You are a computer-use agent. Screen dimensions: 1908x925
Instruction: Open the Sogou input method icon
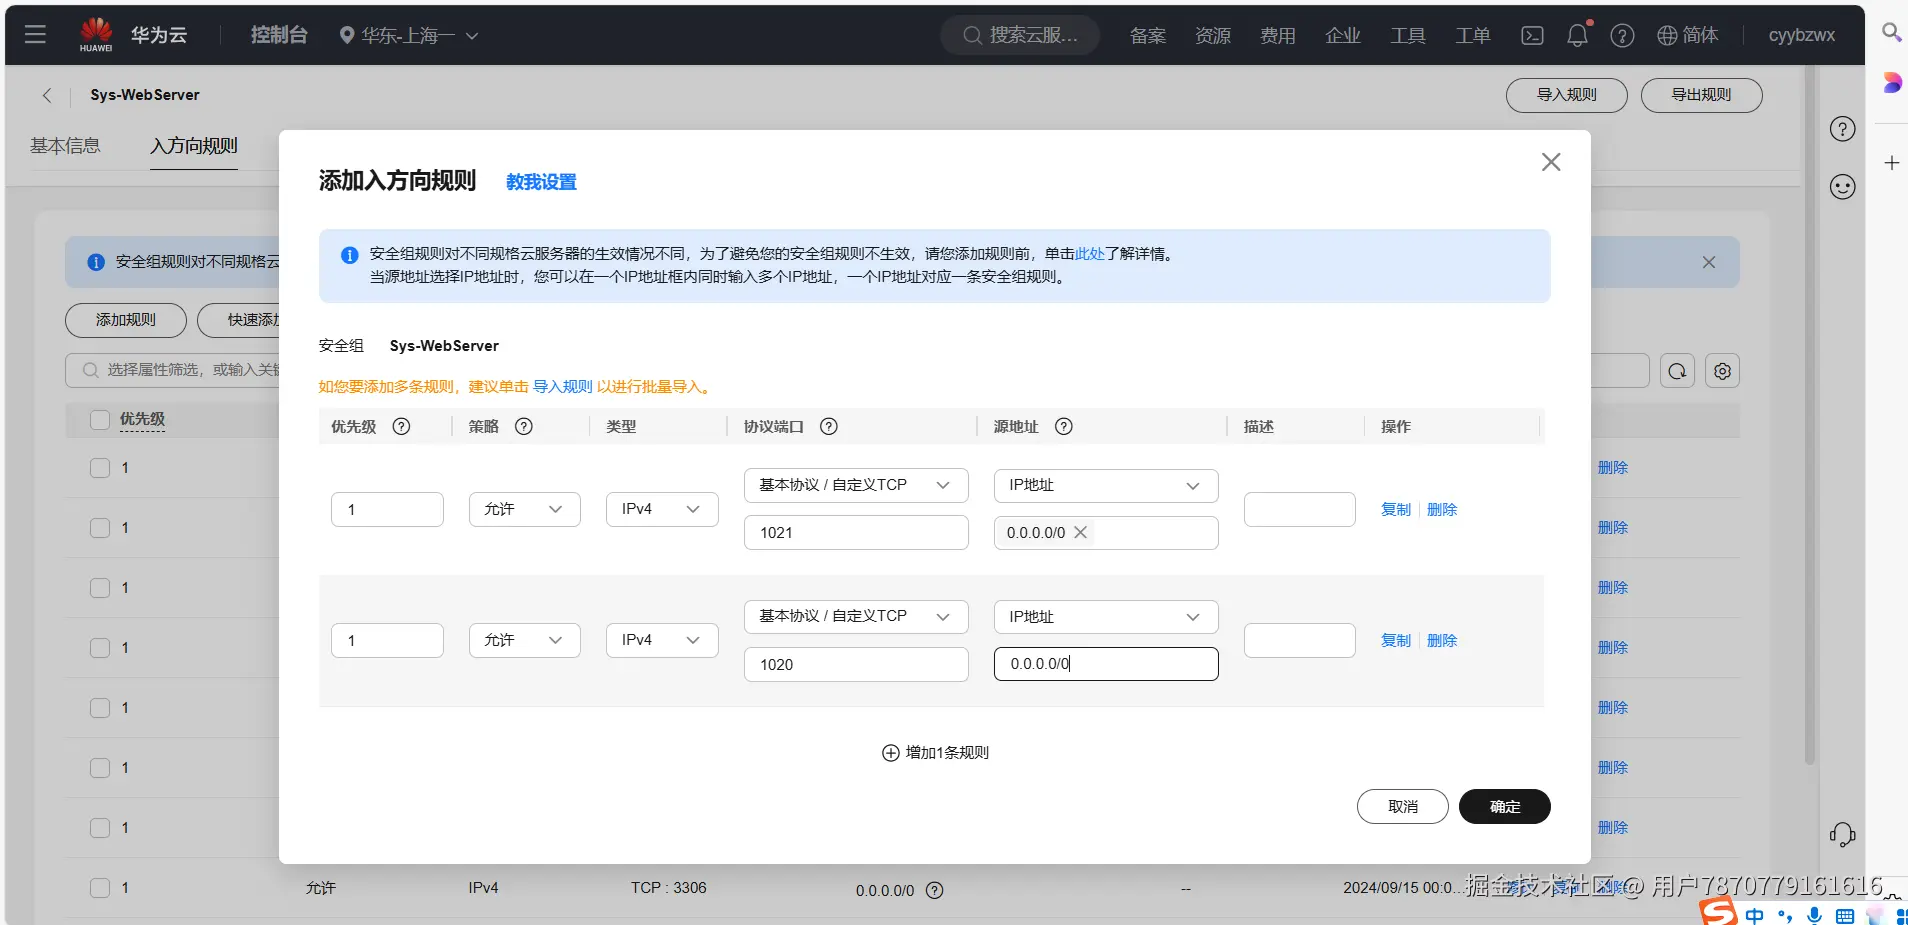click(1719, 911)
